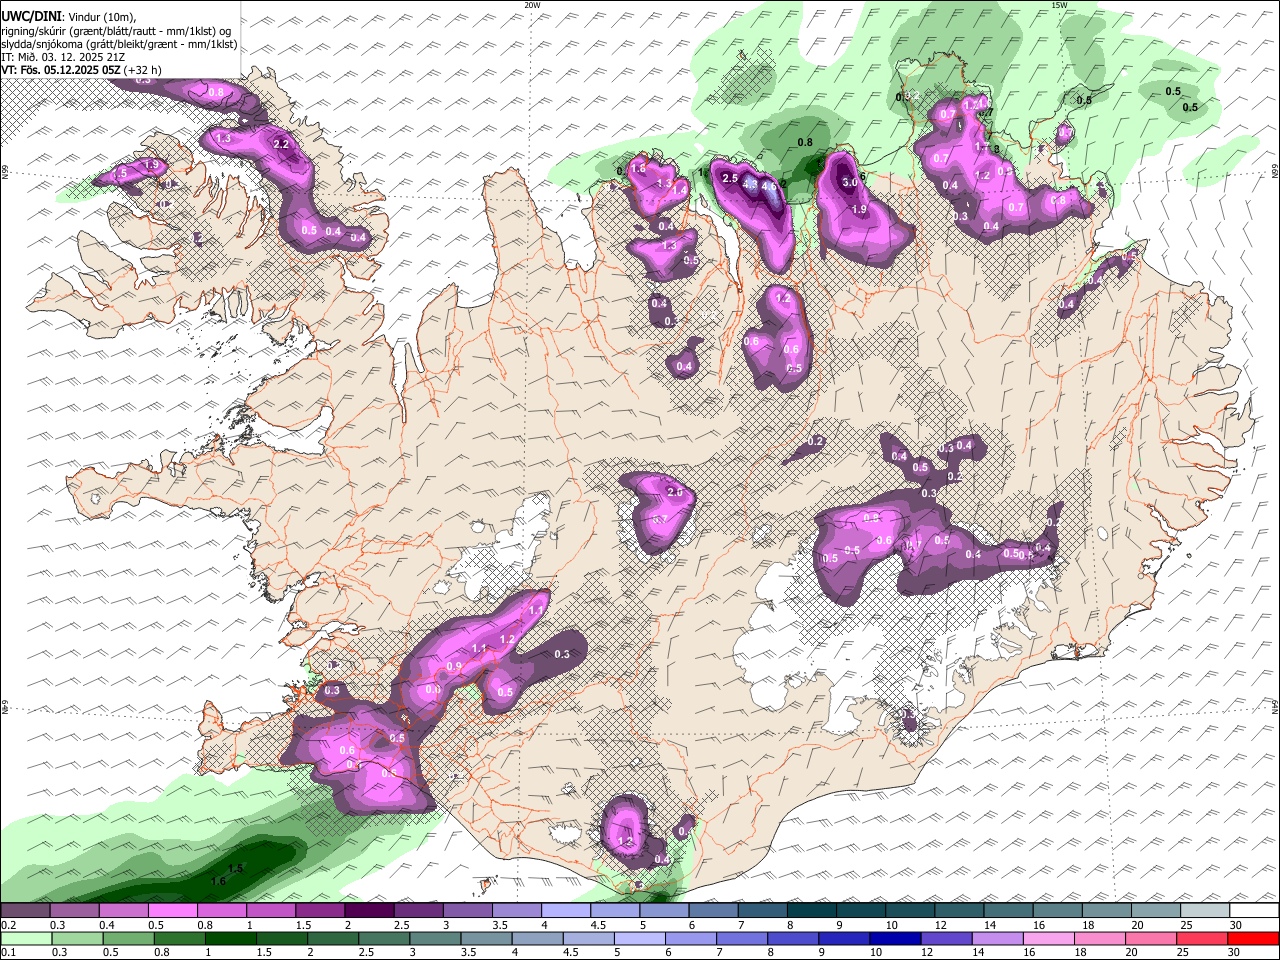This screenshot has height=960, width=1280.
Task: Pick snow legend swatch between 14 and 16
Action: tap(1009, 910)
